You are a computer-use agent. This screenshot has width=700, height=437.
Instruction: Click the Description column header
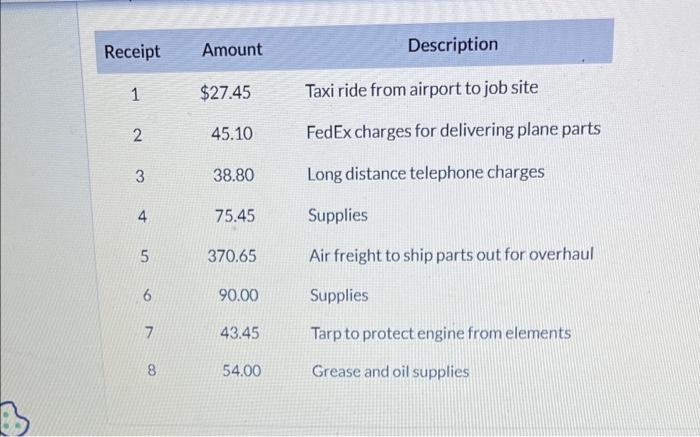tap(452, 44)
